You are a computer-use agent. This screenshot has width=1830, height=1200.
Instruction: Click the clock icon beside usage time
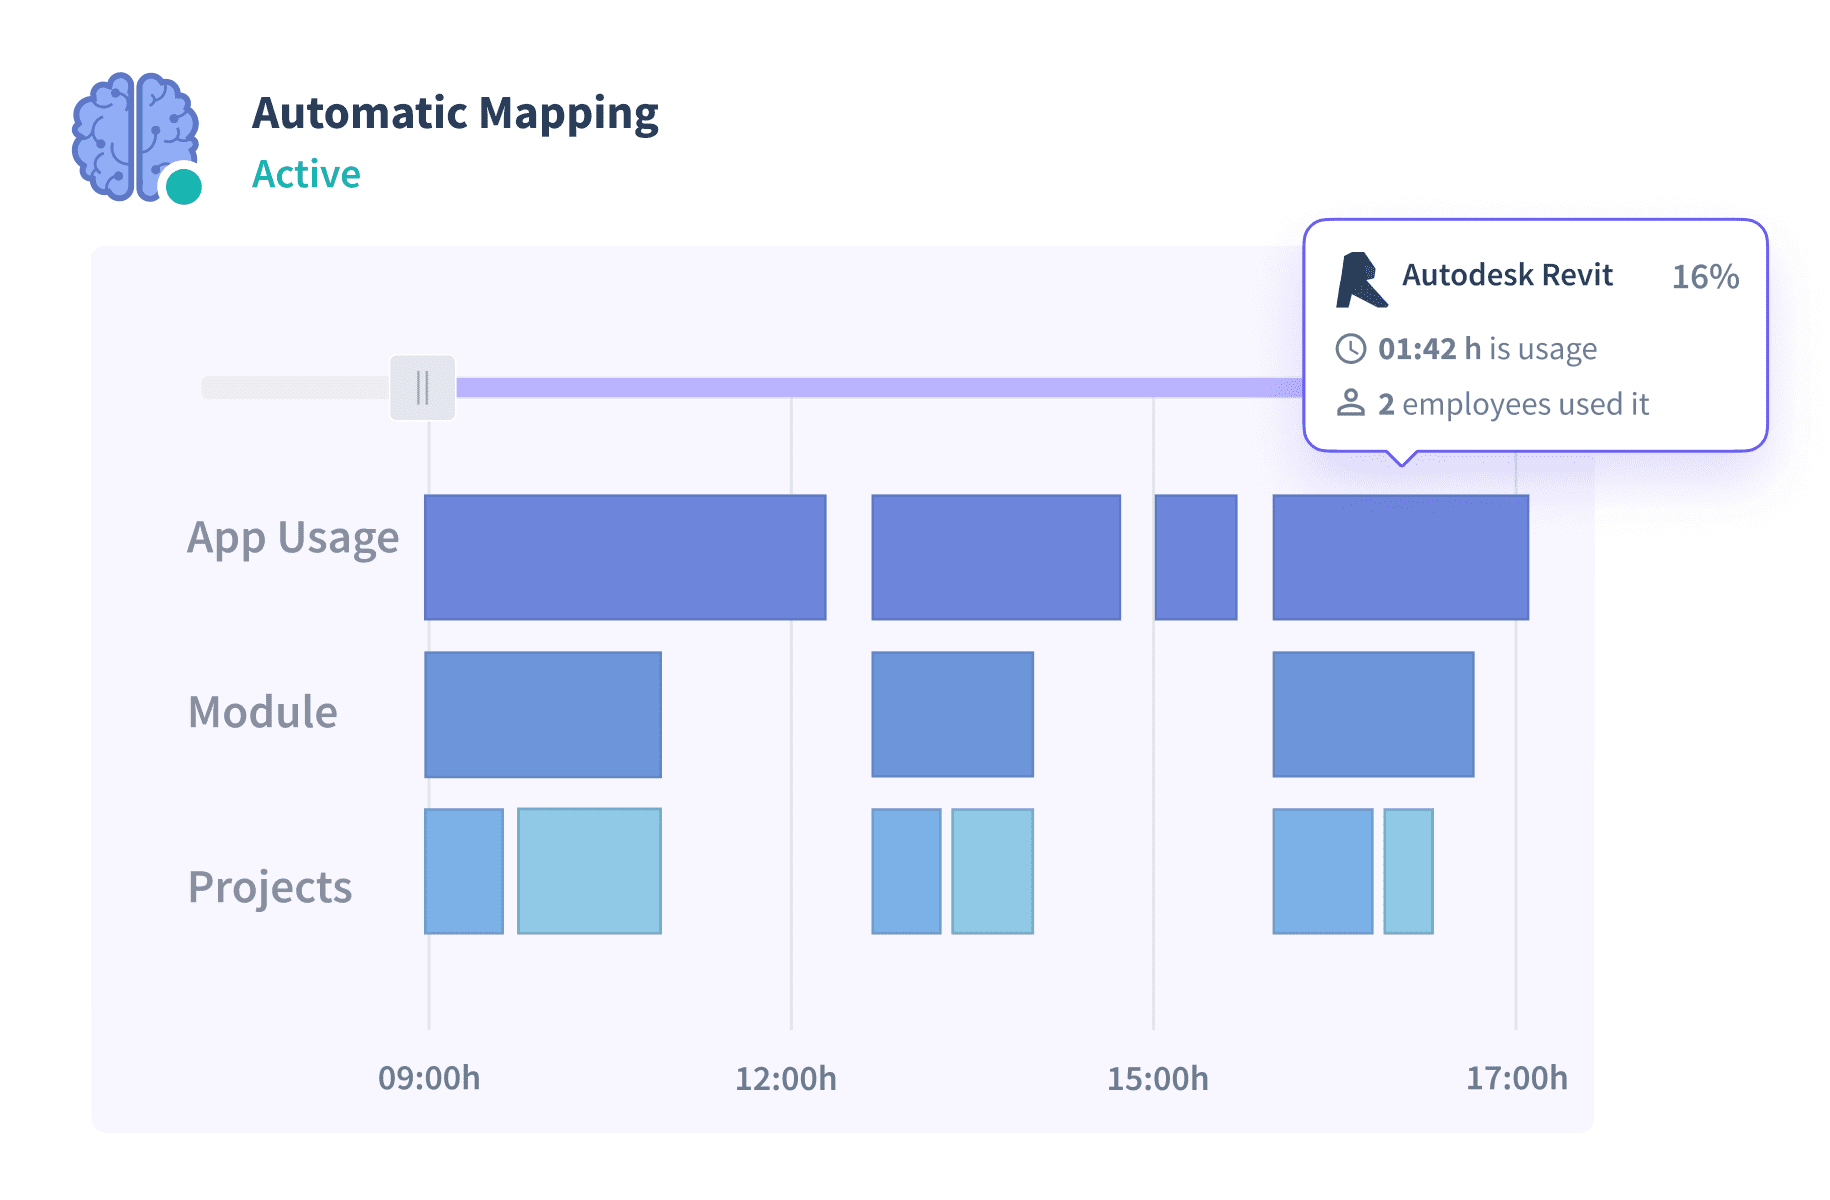coord(1352,348)
